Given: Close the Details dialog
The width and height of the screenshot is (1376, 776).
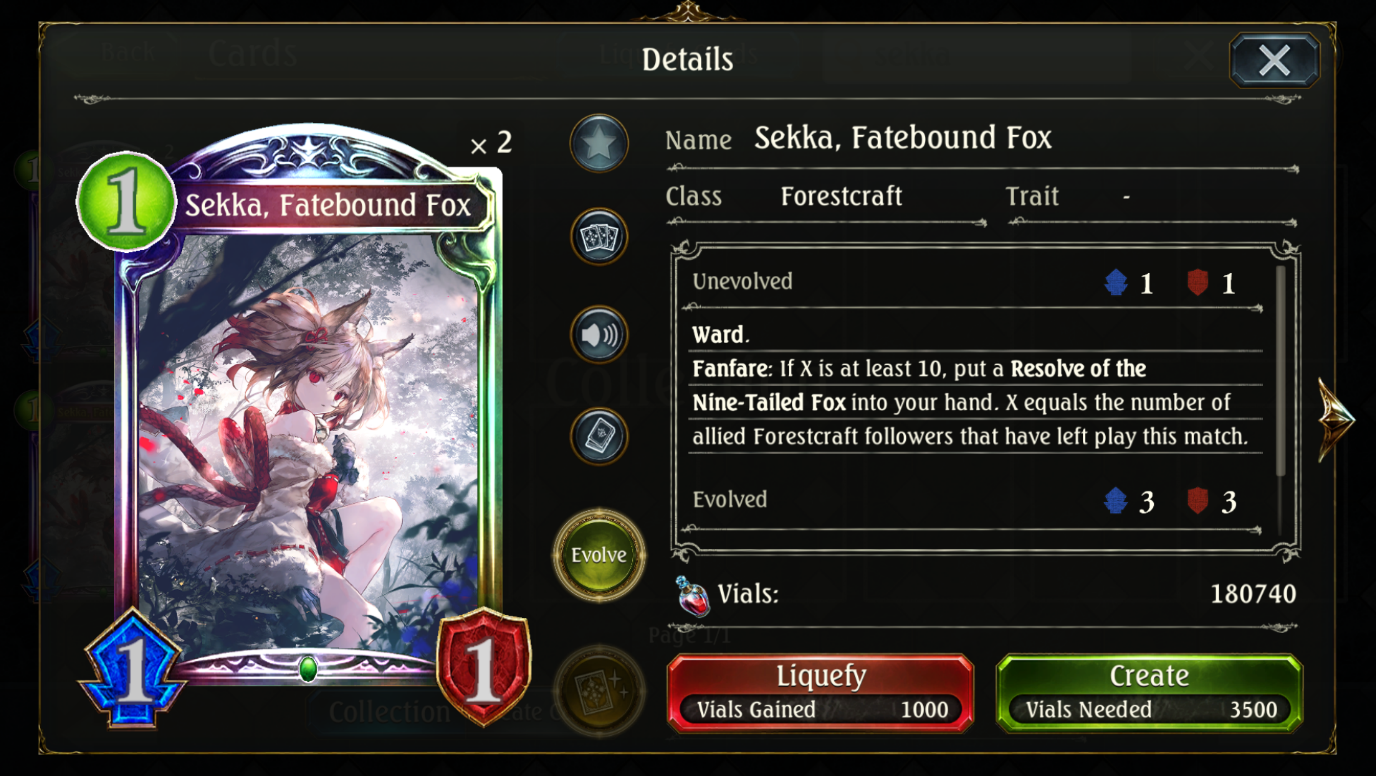Looking at the screenshot, I should pos(1274,60).
